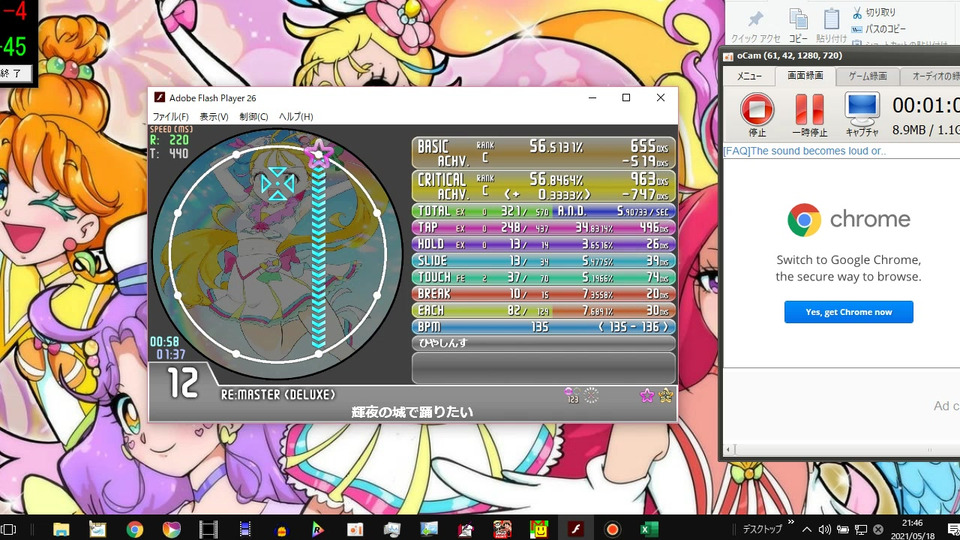Click the horizontal scrollbar in oCam ad panel
Image resolution: width=960 pixels, height=540 pixels.
[x=842, y=450]
